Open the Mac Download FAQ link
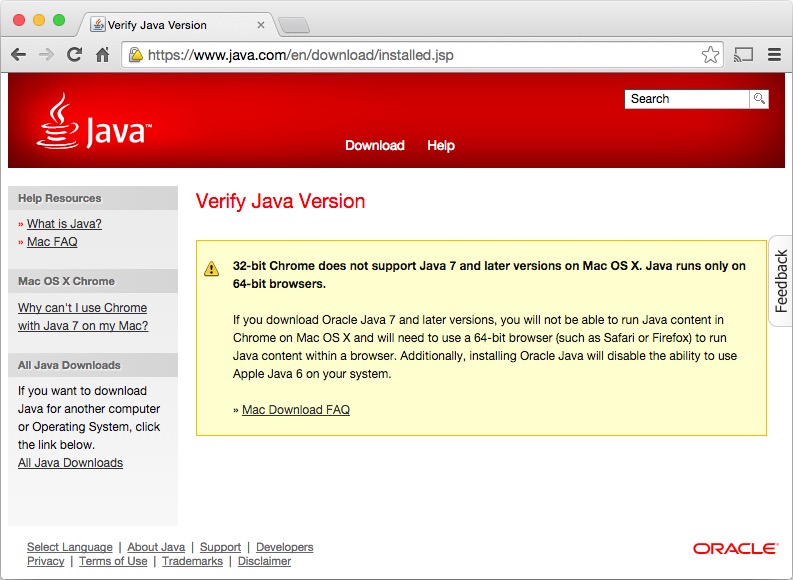This screenshot has width=793, height=580. tap(296, 410)
